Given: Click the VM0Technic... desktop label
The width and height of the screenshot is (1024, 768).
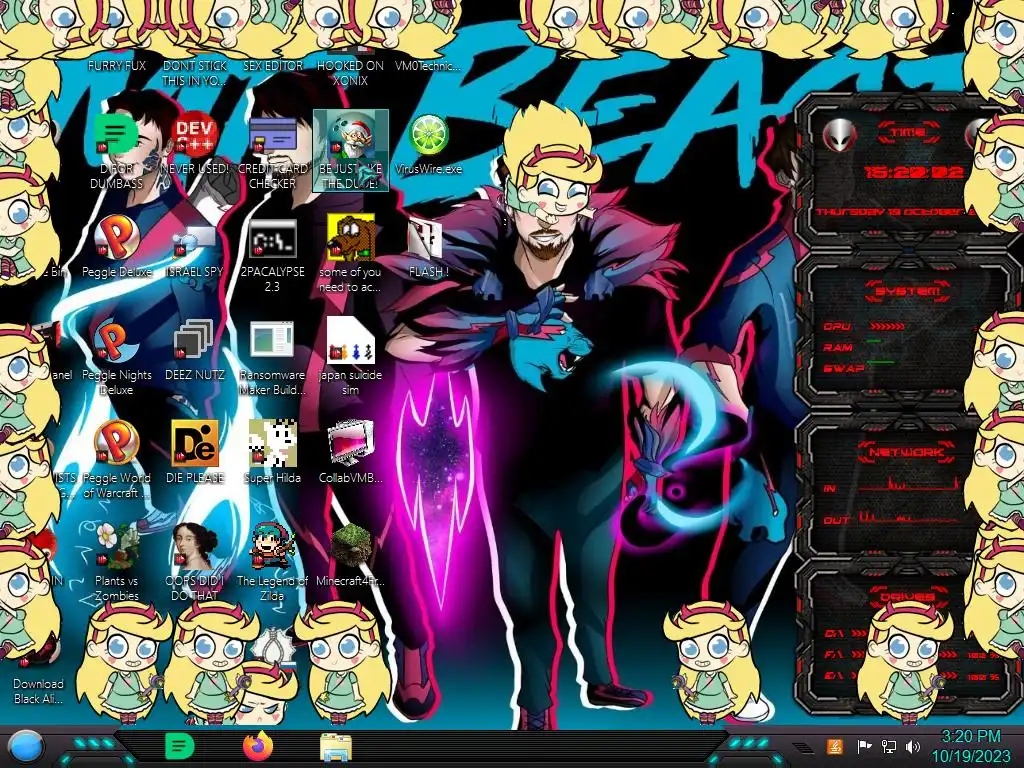Looking at the screenshot, I should (428, 65).
